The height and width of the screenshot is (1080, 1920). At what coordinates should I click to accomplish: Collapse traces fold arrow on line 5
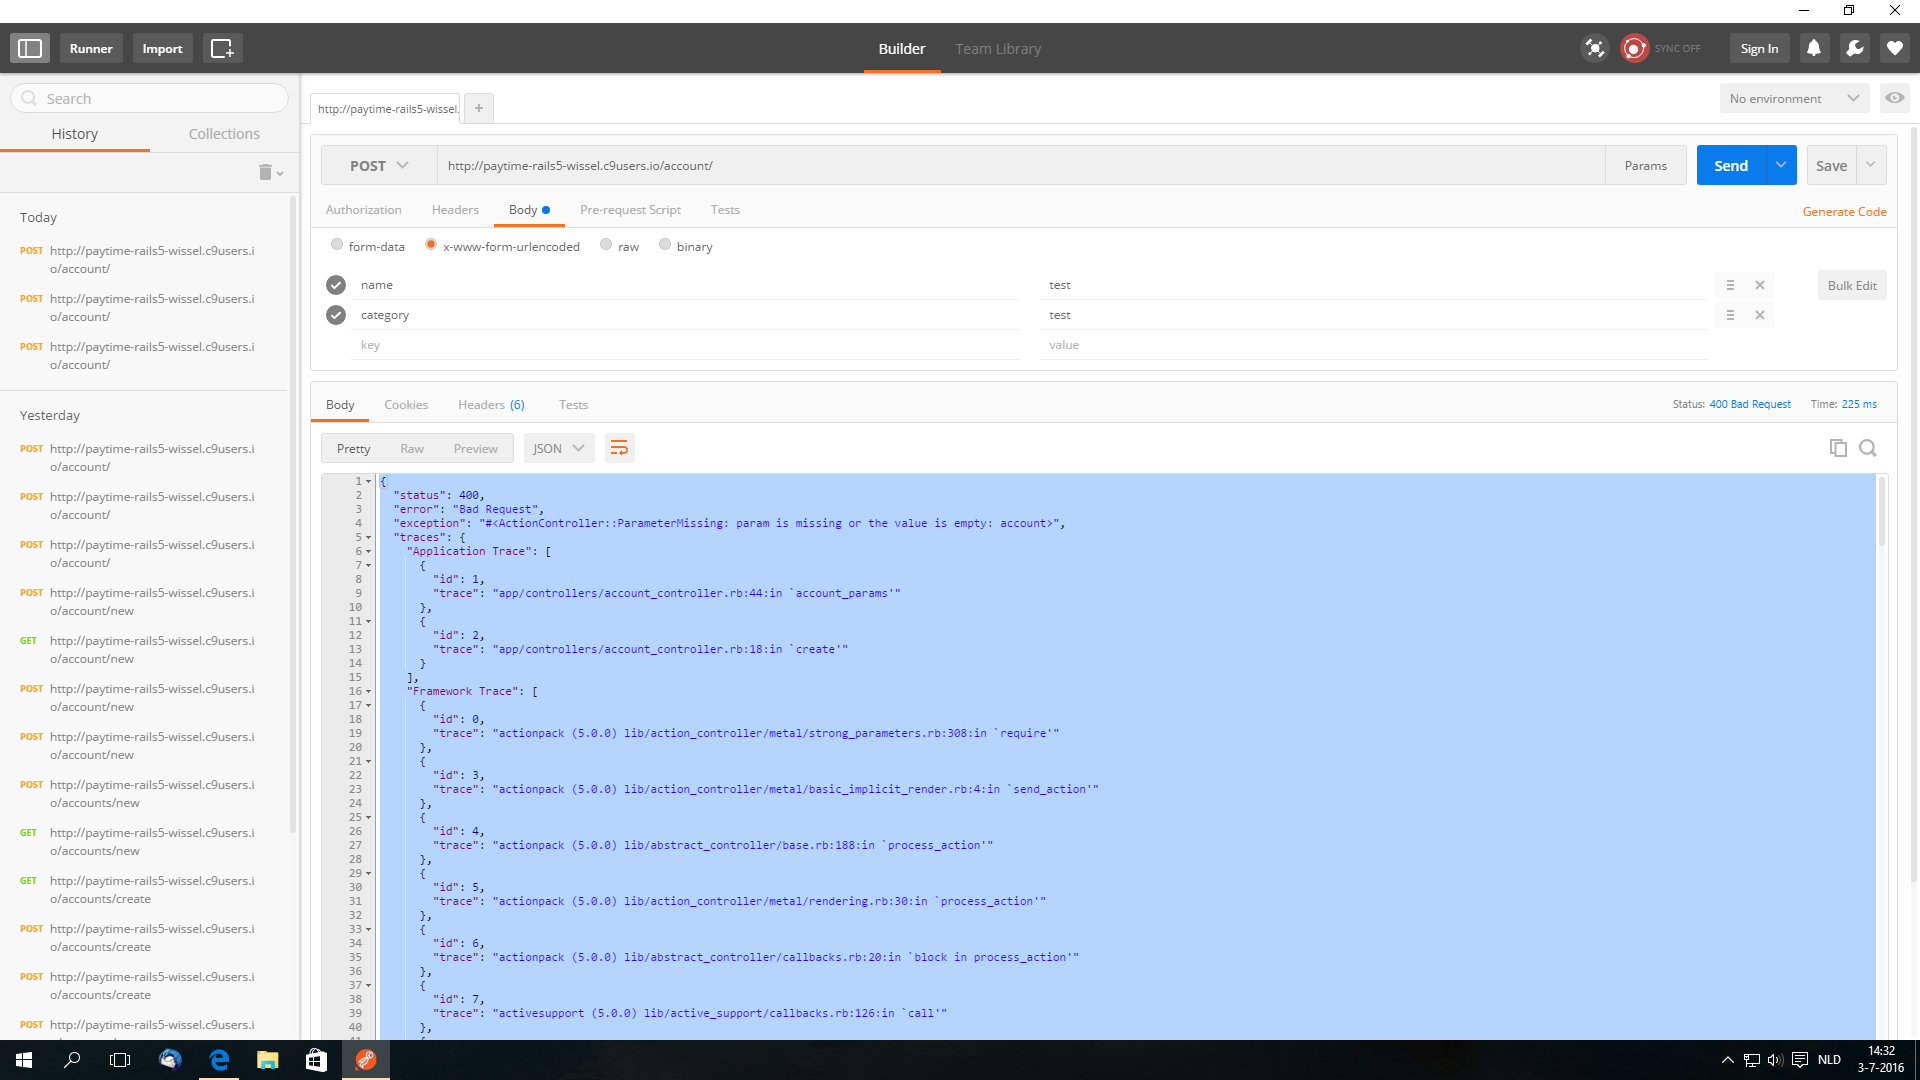click(x=368, y=538)
